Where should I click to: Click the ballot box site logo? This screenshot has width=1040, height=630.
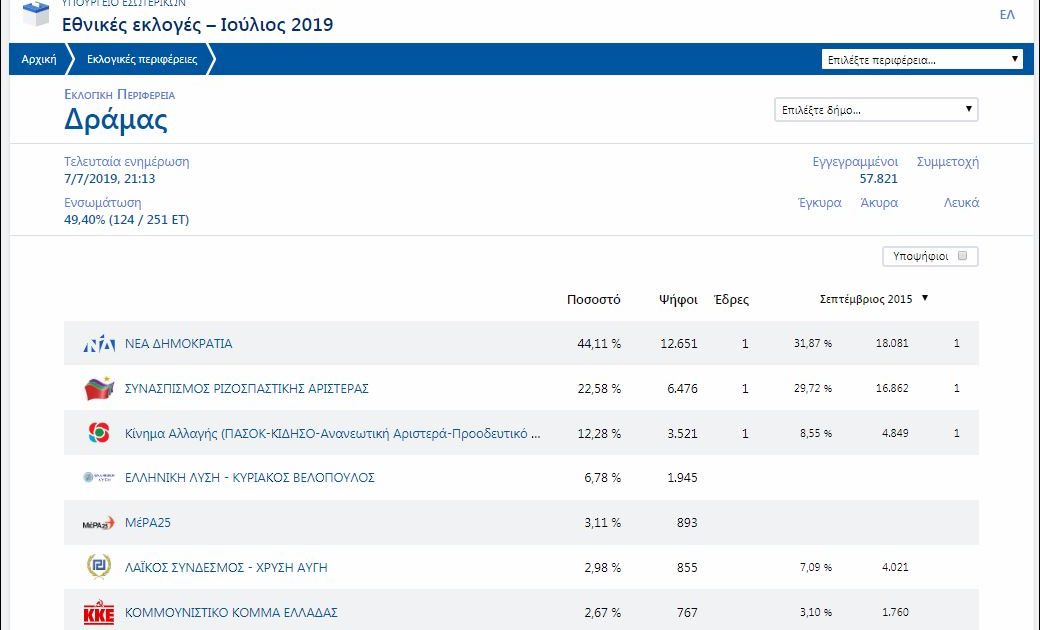[x=36, y=13]
